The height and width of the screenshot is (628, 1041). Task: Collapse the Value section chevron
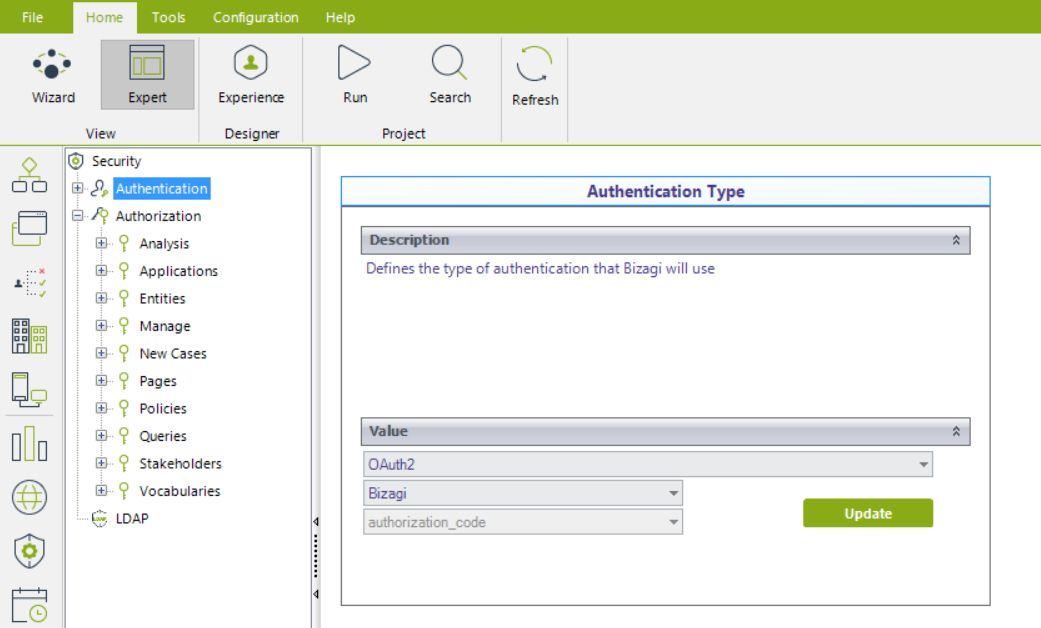956,432
